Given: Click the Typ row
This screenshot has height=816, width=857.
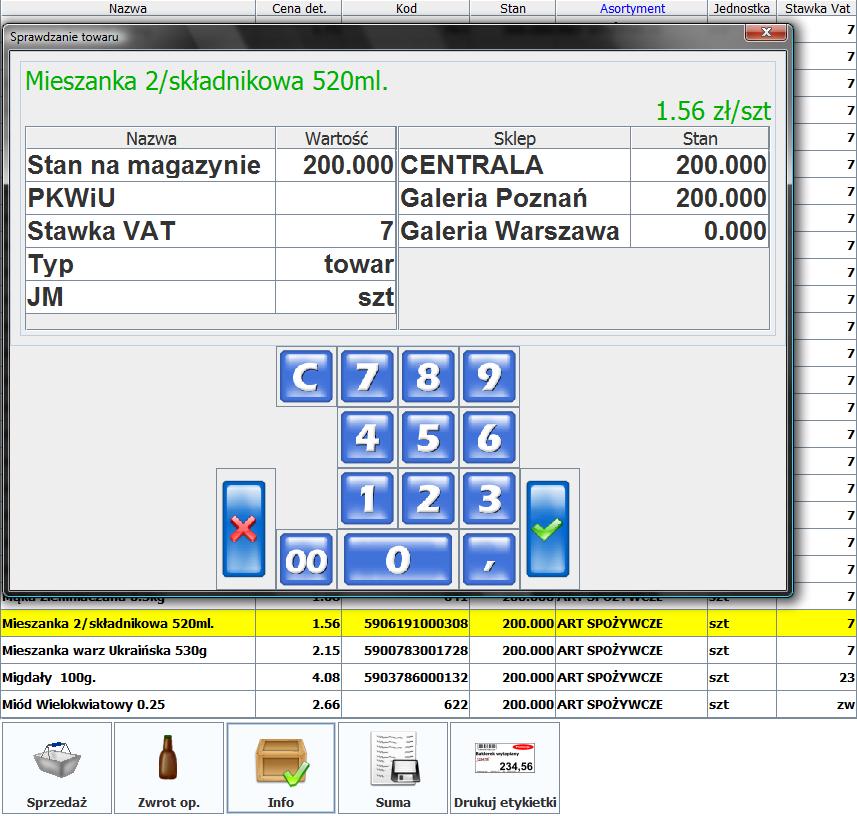Looking at the screenshot, I should pos(210,264).
